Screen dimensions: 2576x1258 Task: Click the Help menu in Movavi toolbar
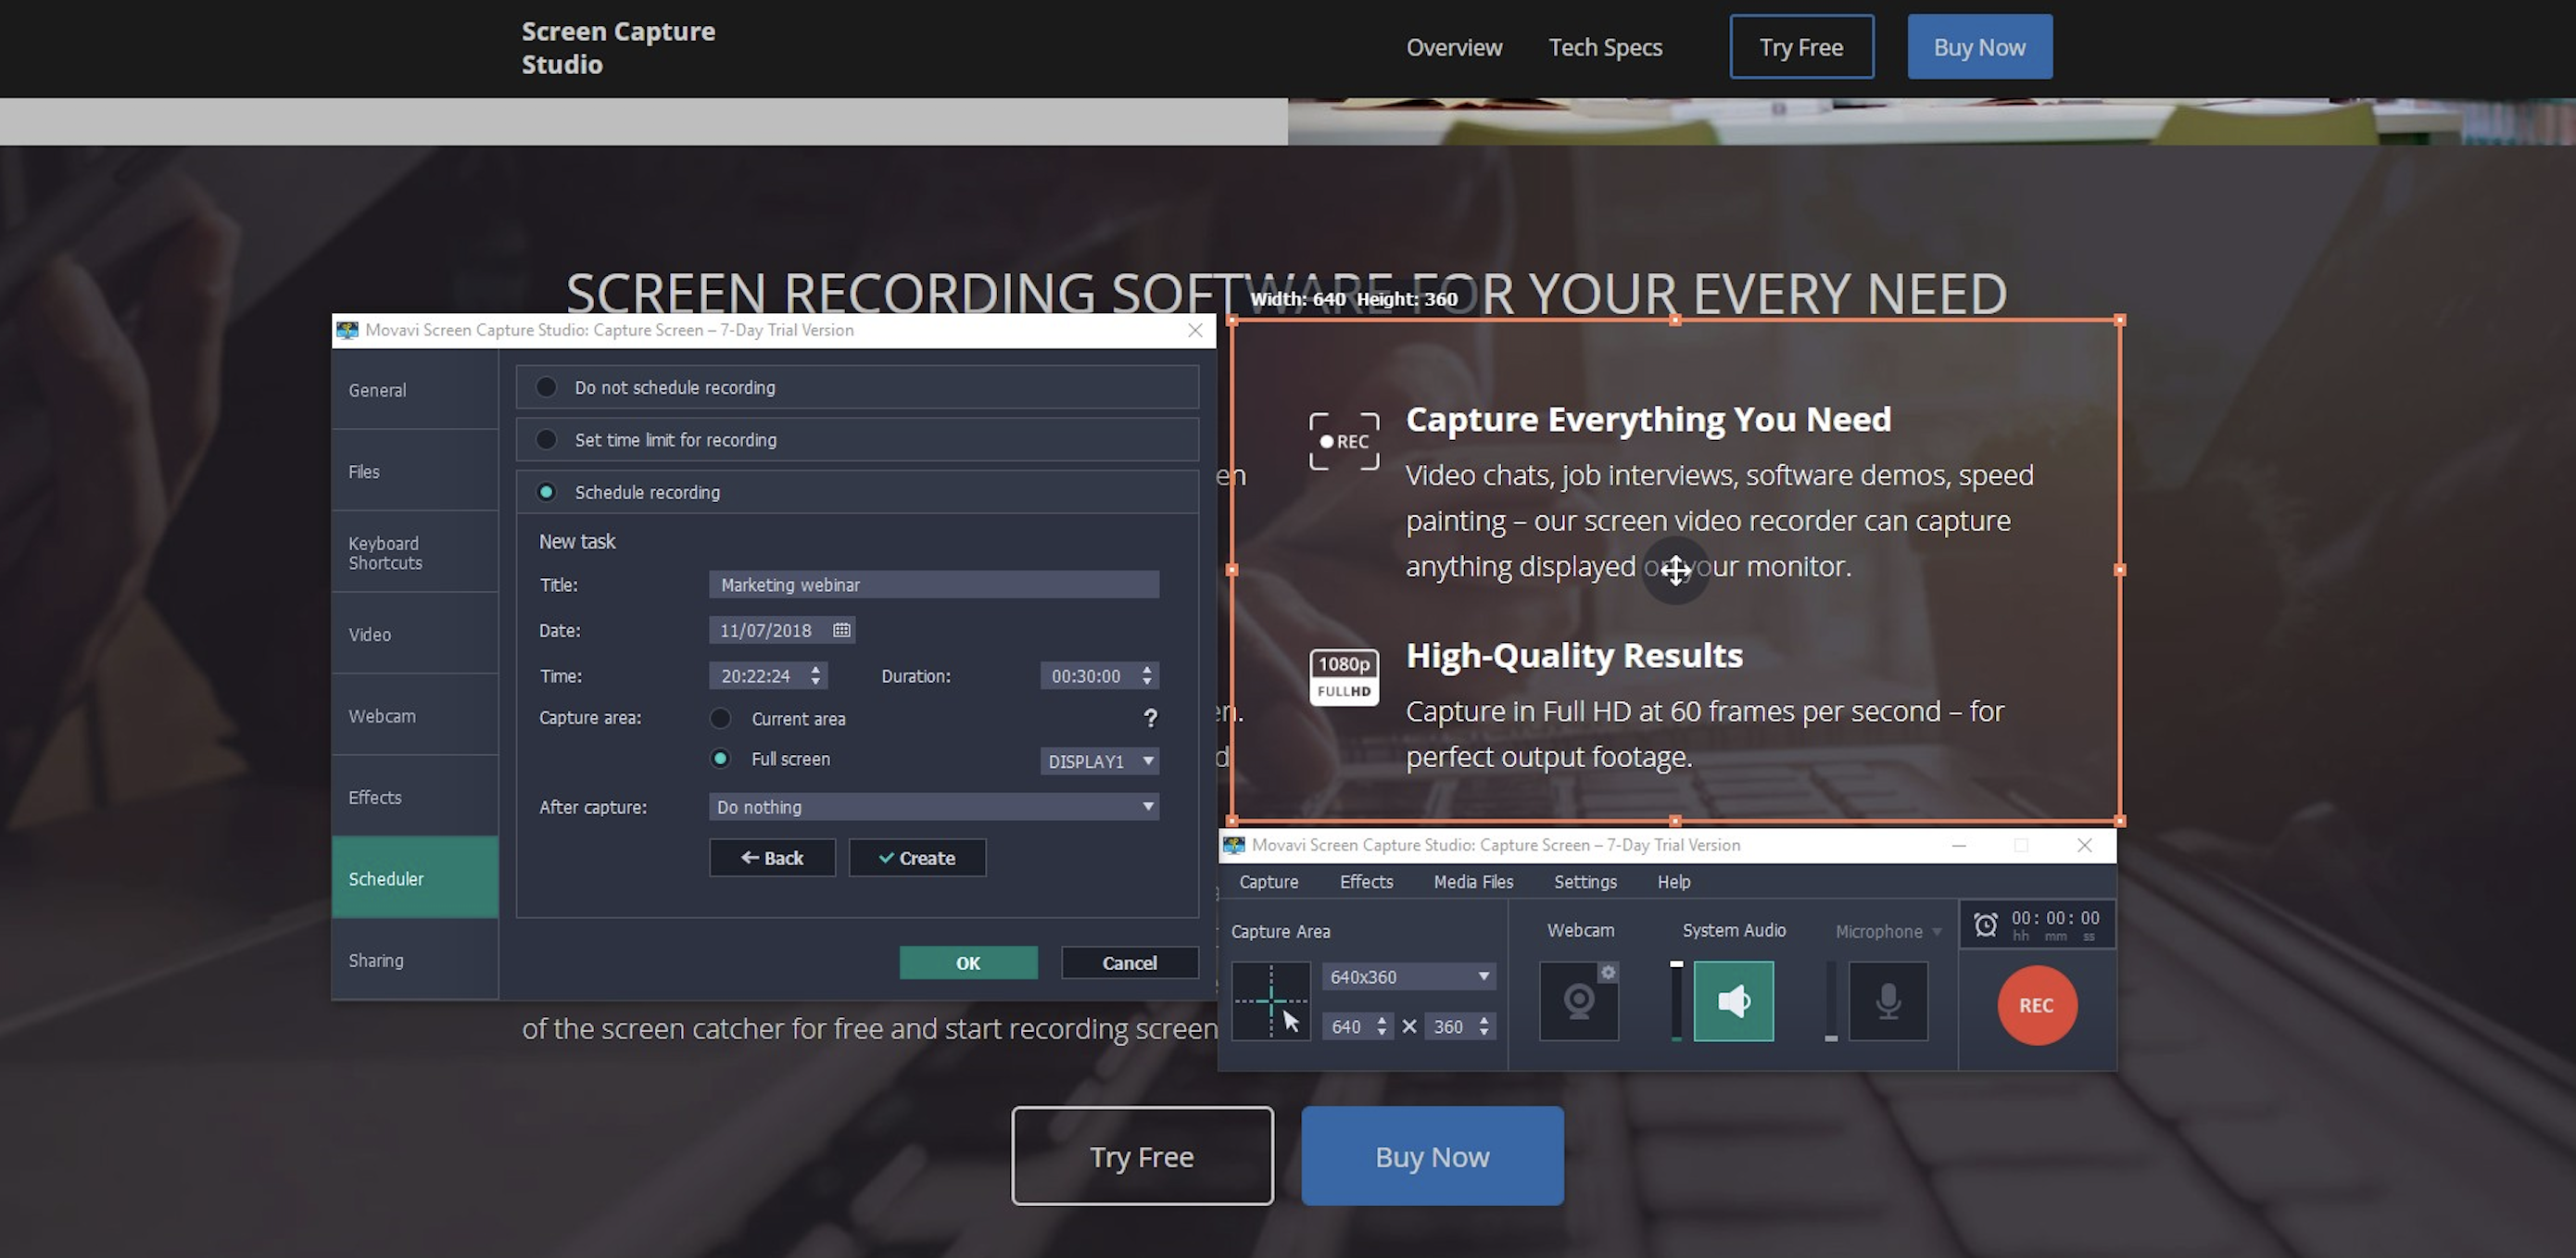click(1673, 882)
